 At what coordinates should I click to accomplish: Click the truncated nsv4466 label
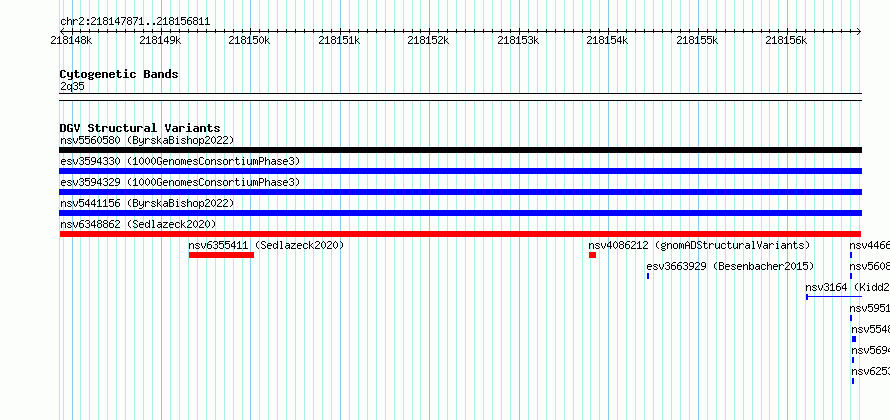tap(870, 245)
